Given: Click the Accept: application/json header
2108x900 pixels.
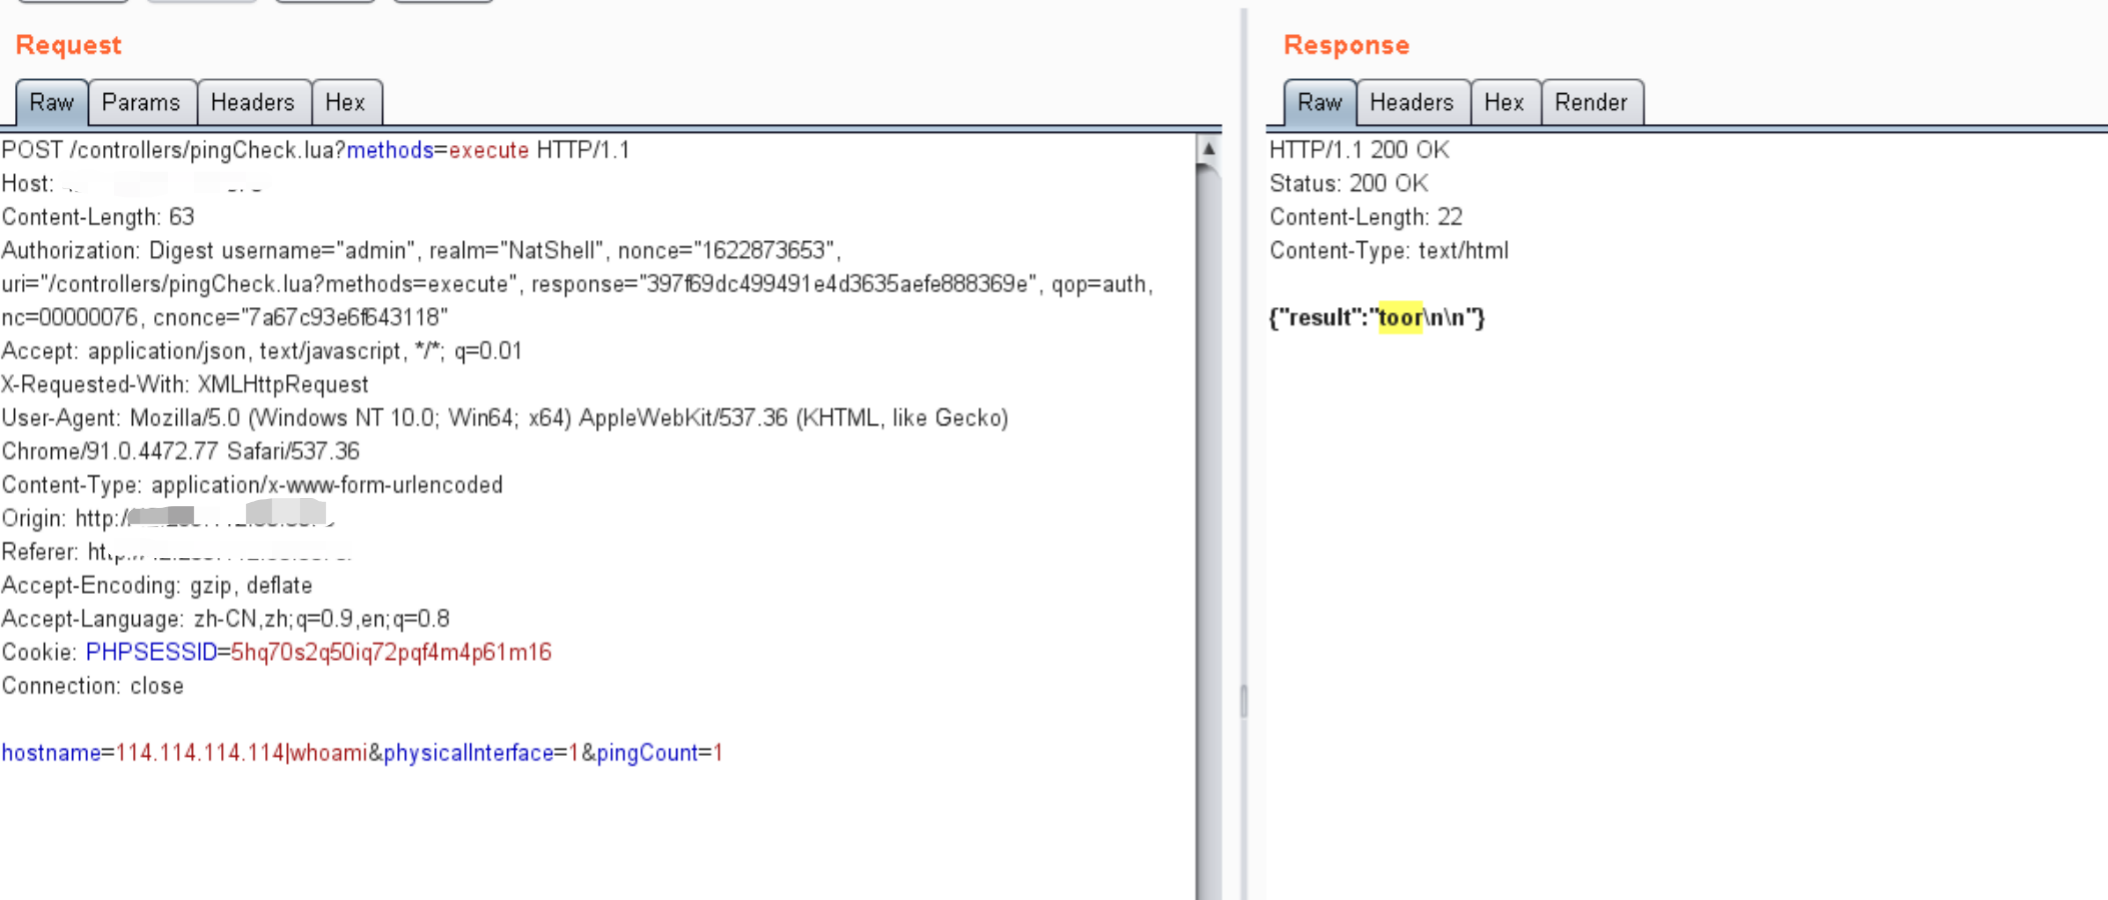Looking at the screenshot, I should (x=262, y=351).
